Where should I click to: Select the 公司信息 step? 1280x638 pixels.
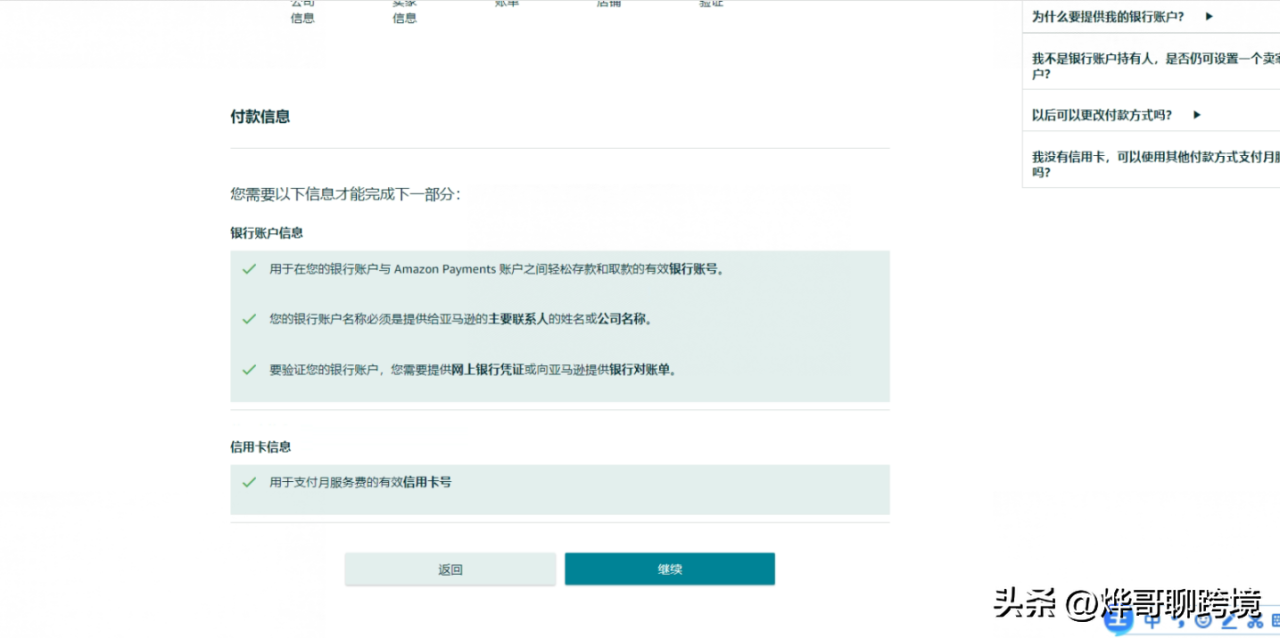coord(302,12)
